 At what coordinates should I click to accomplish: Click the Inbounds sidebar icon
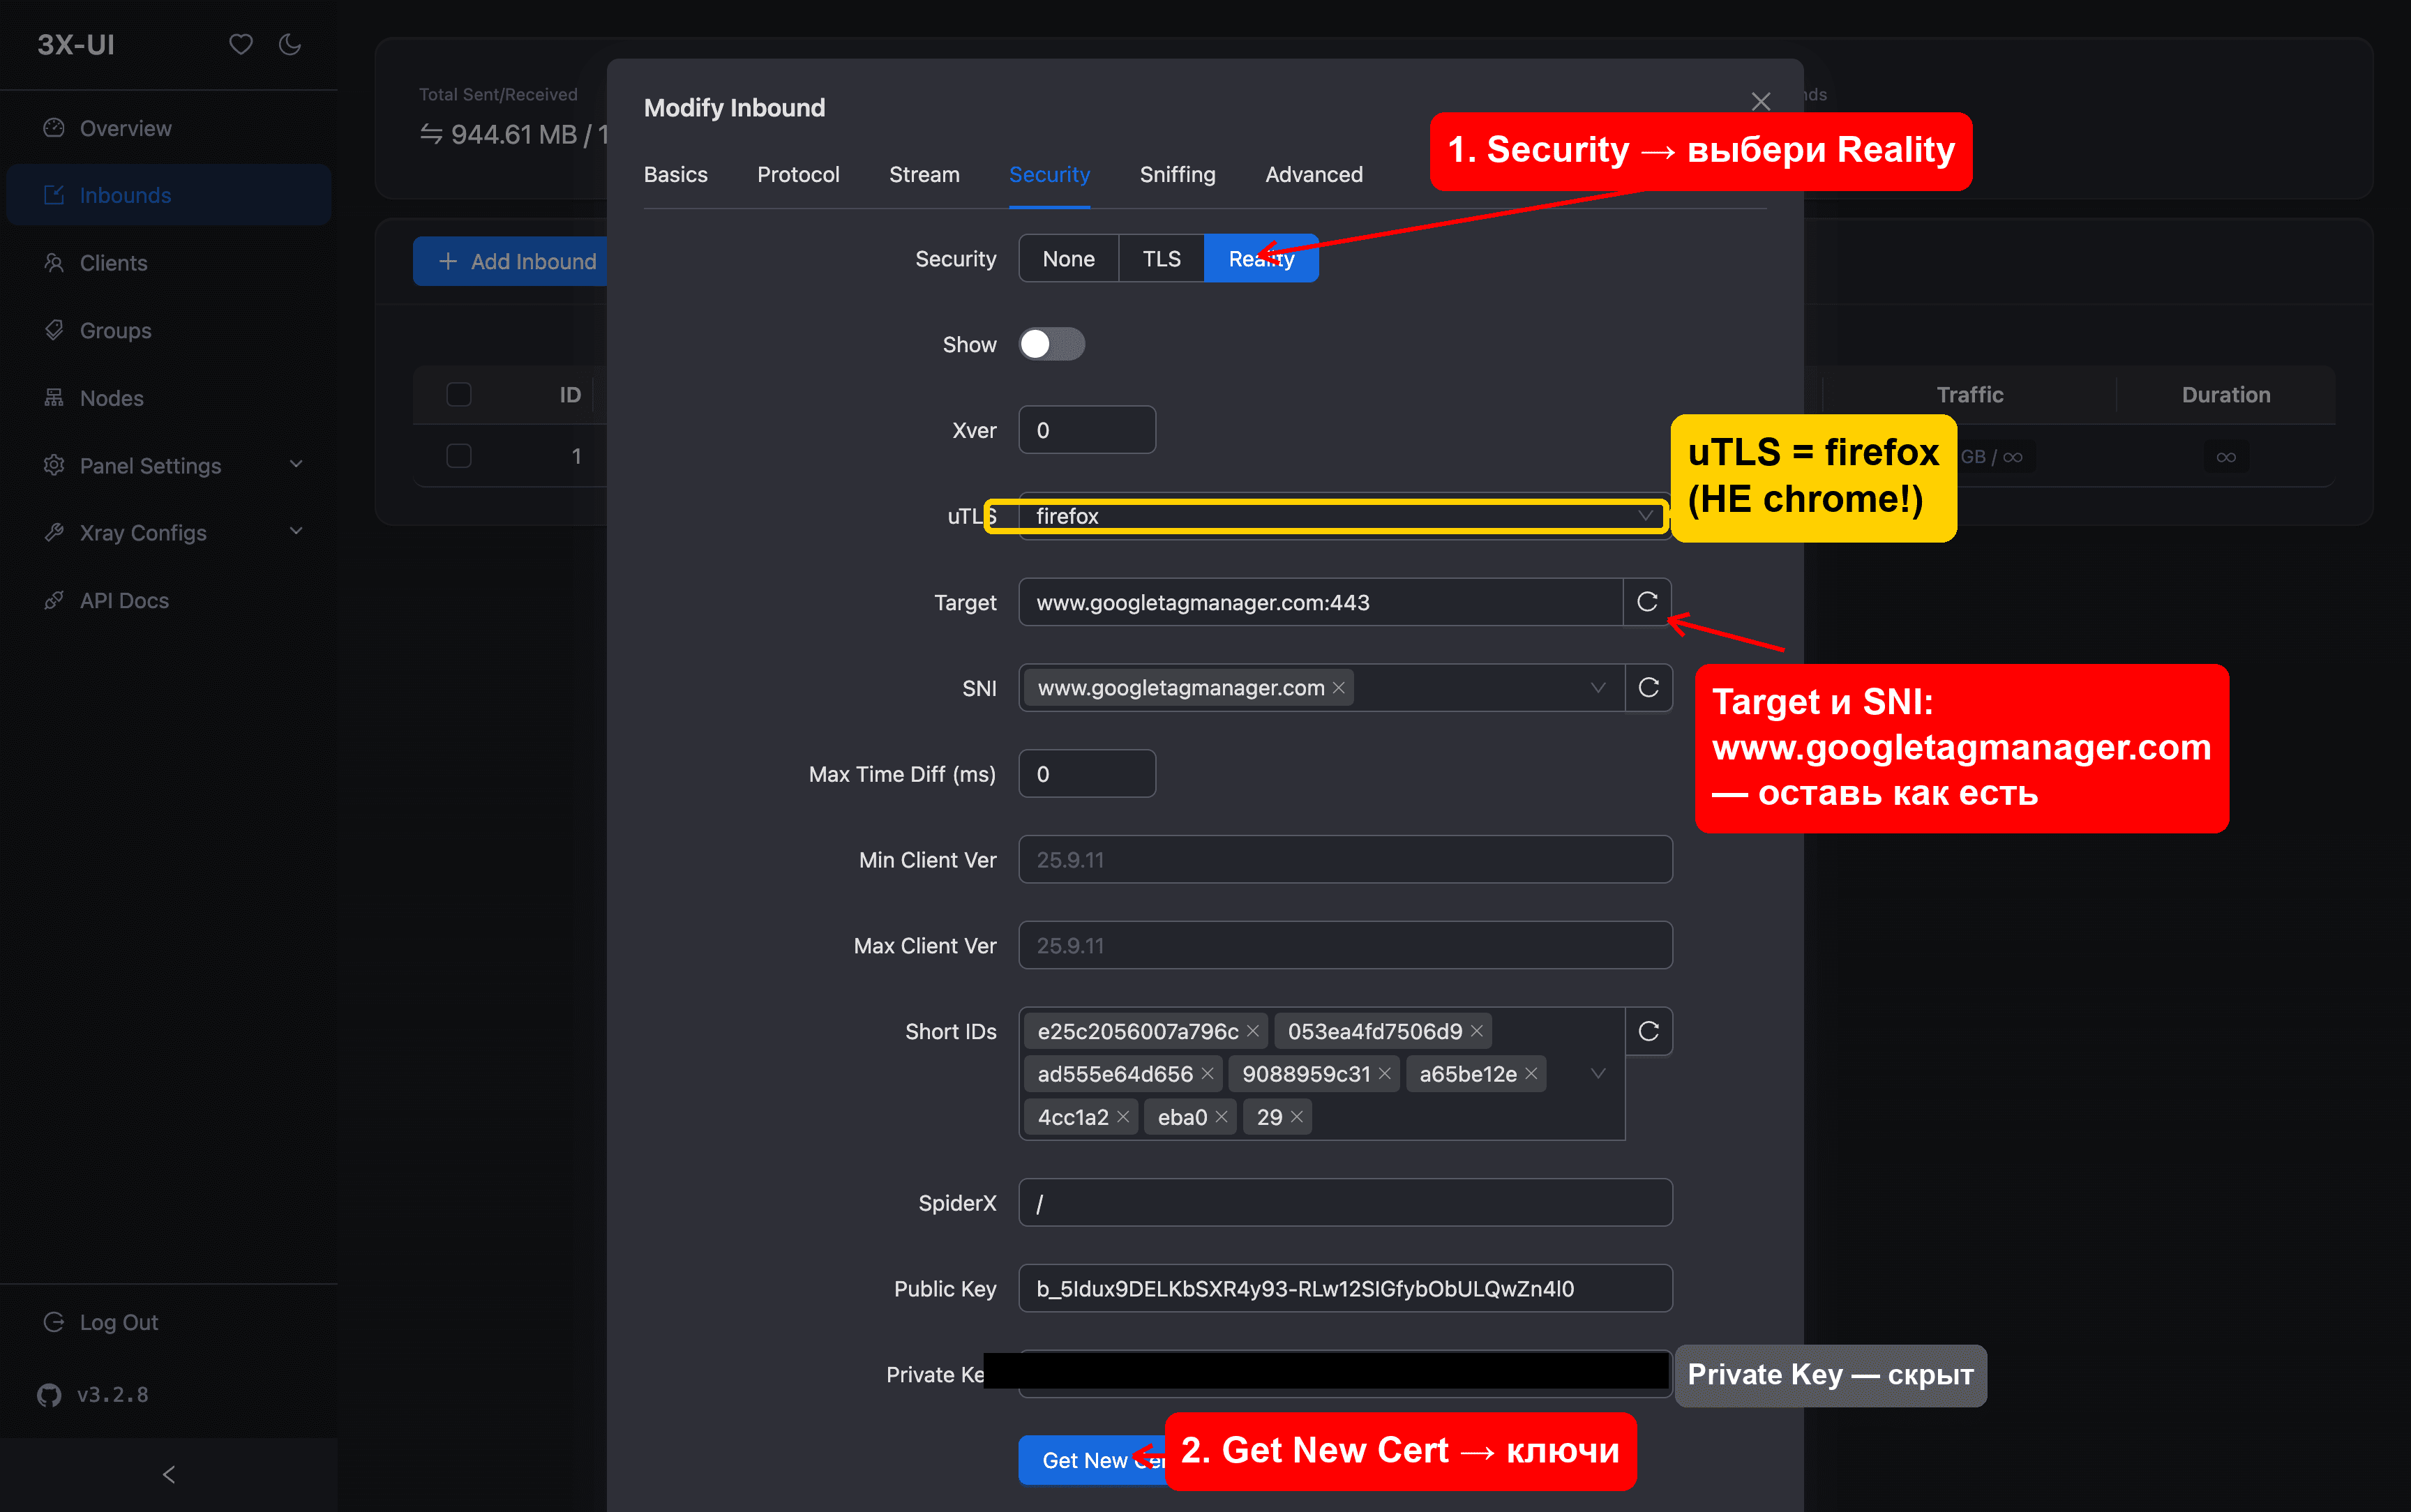[x=54, y=195]
